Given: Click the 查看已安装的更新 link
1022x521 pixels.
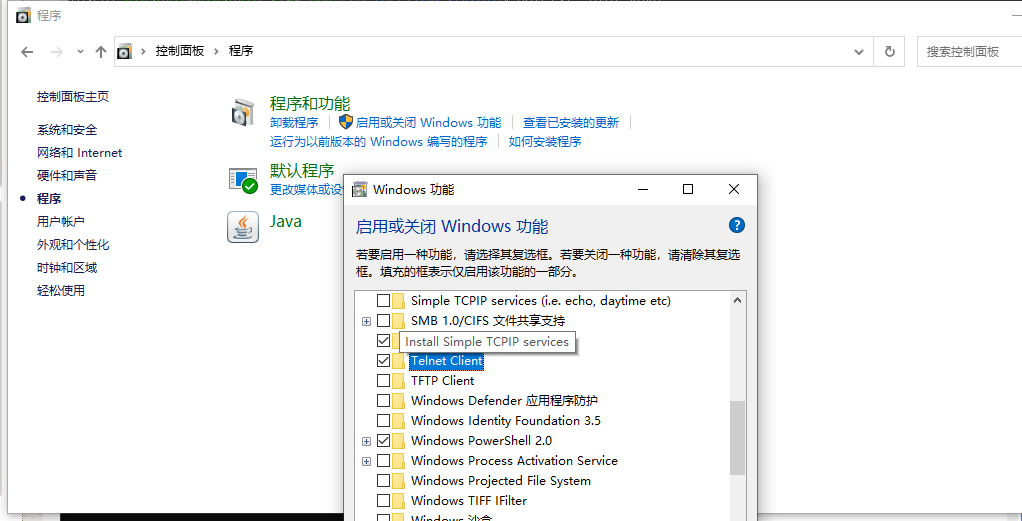Looking at the screenshot, I should pos(571,123).
